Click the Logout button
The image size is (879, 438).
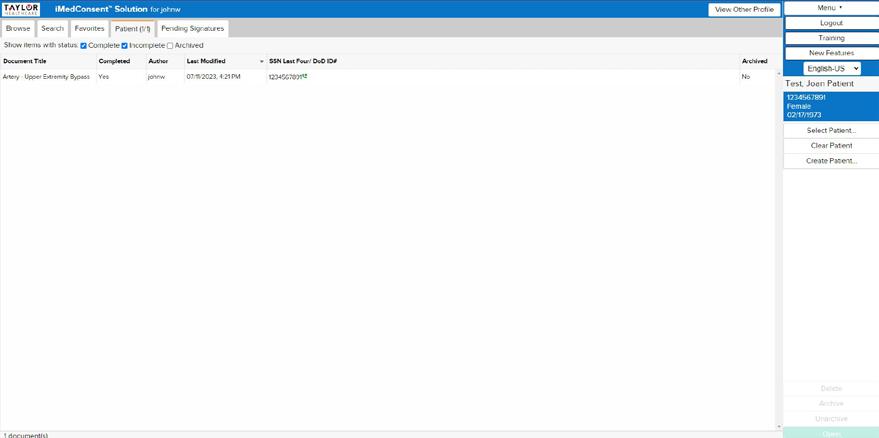coord(831,23)
